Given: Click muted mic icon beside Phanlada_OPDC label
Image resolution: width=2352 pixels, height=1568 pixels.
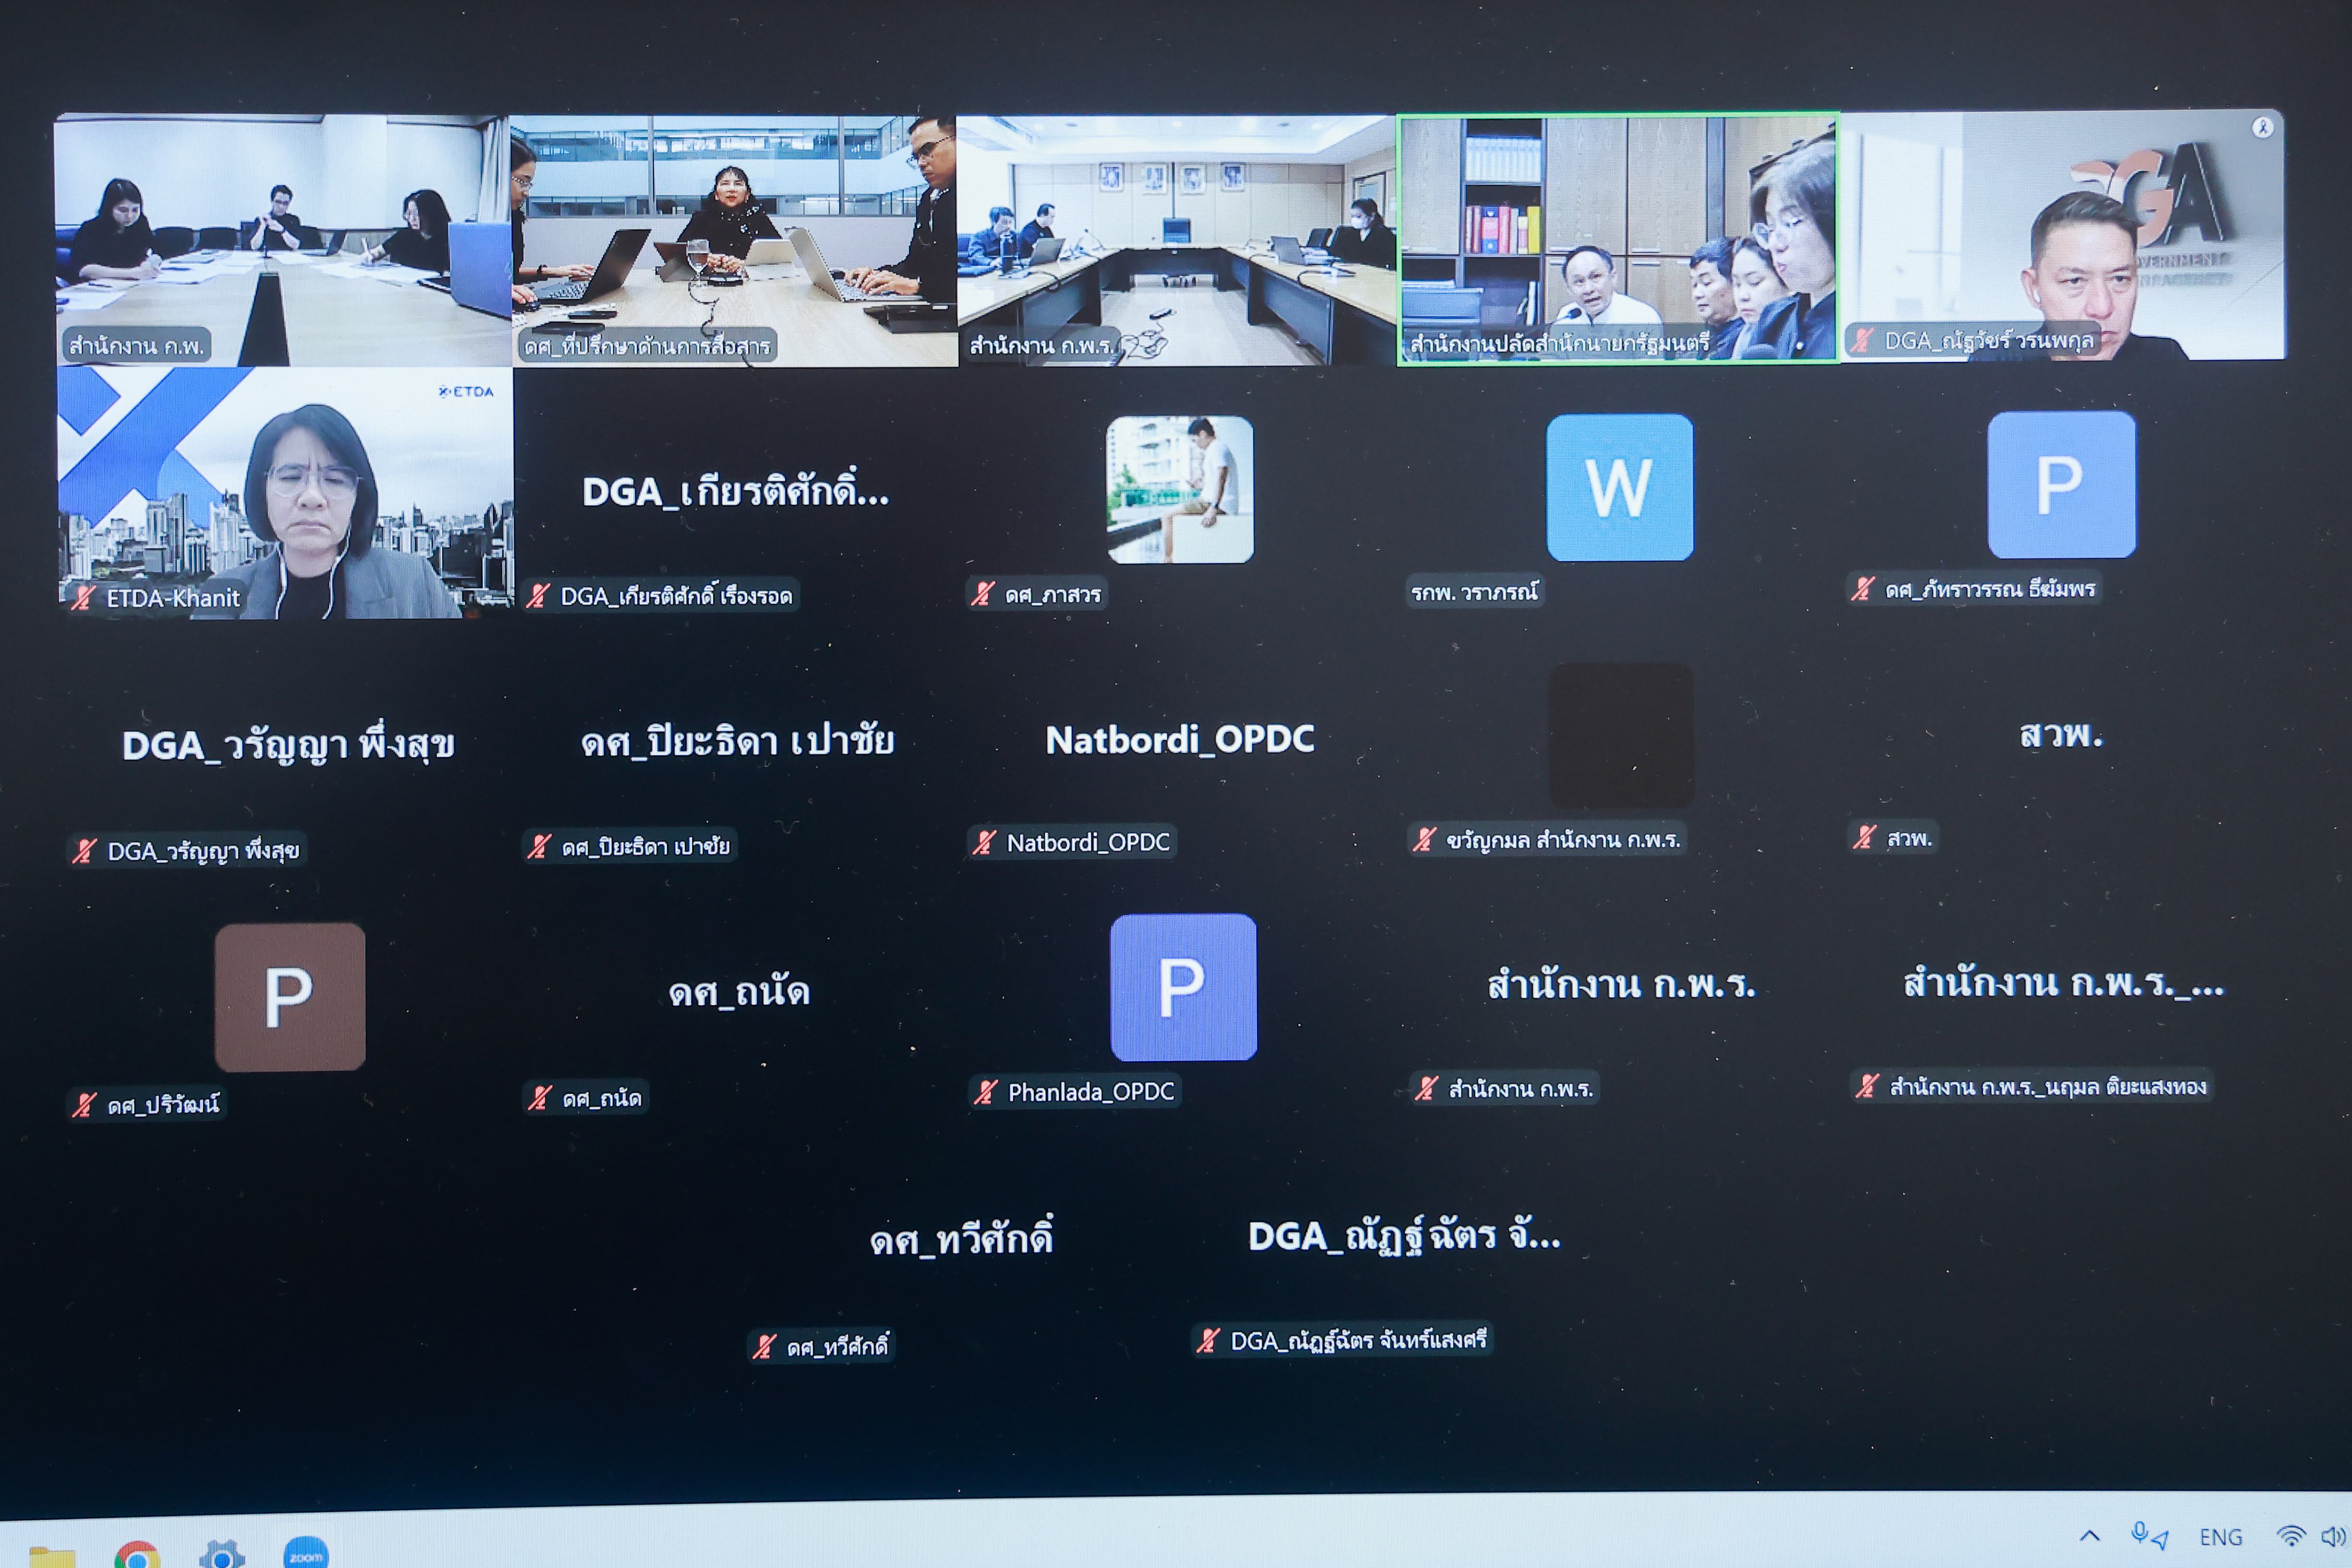Looking at the screenshot, I should click(986, 1092).
